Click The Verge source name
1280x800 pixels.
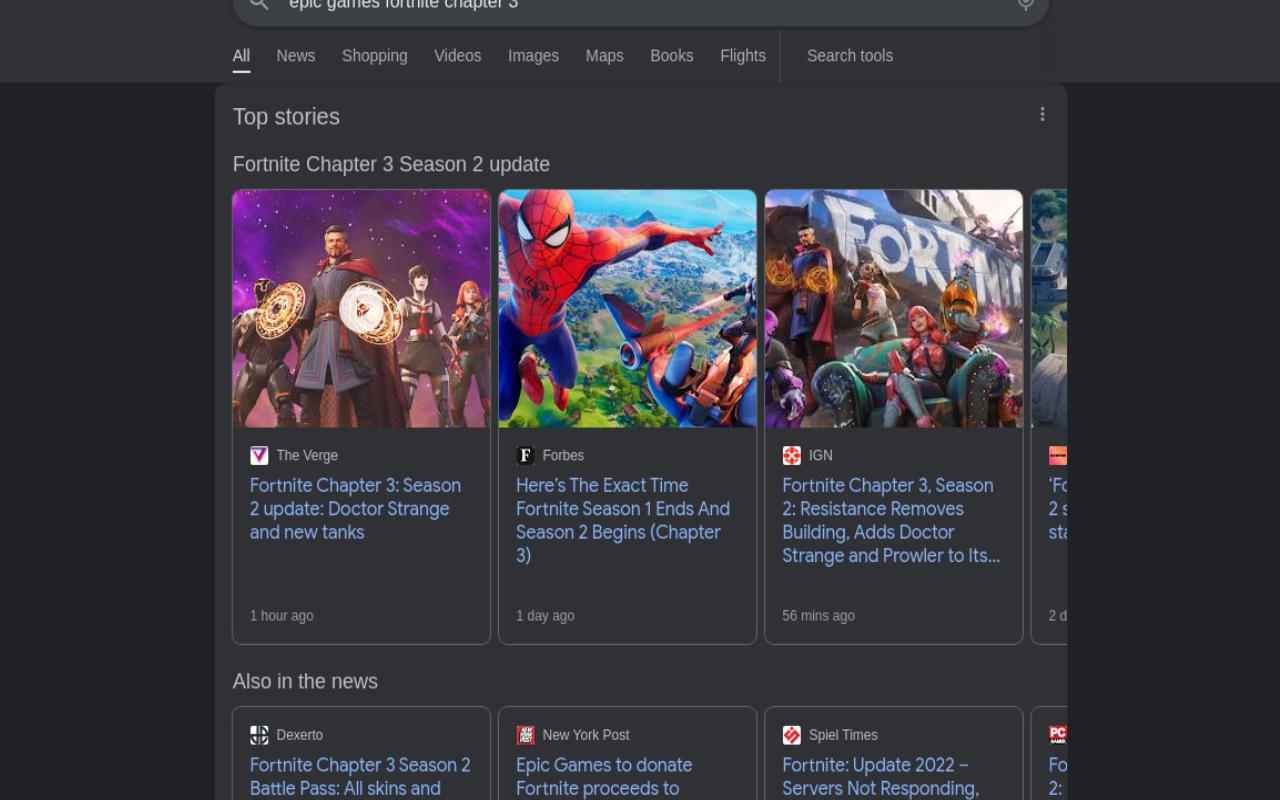(x=307, y=455)
